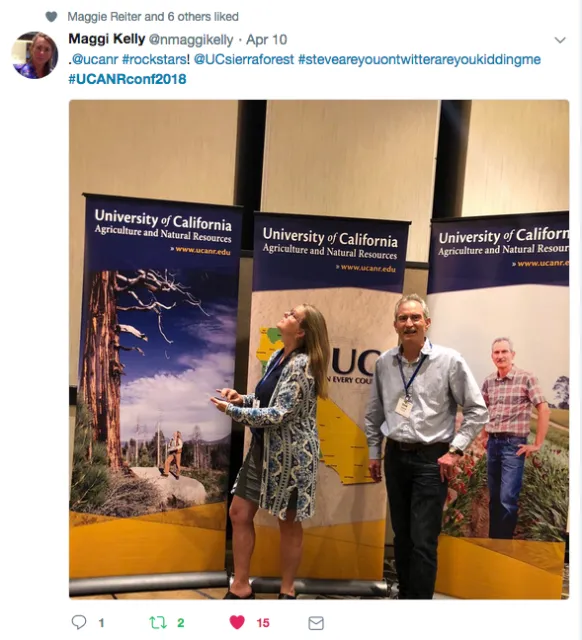Click the Maggi Kelly display name
The height and width of the screenshot is (640, 582).
[x=107, y=39]
